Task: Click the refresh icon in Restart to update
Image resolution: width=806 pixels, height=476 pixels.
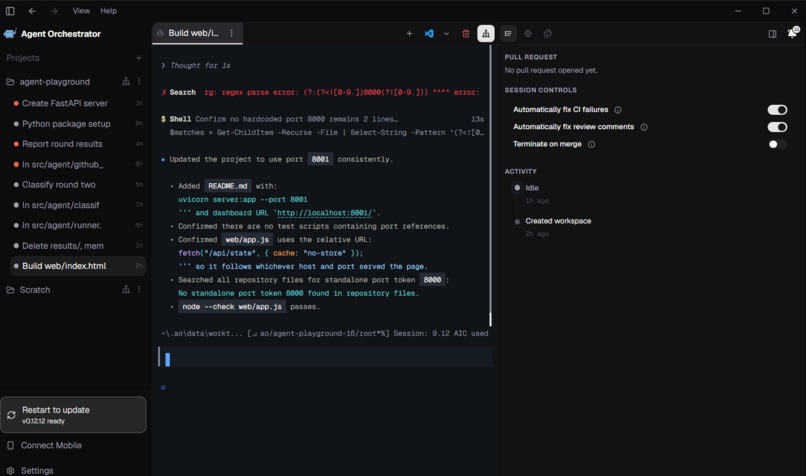Action: pos(11,415)
